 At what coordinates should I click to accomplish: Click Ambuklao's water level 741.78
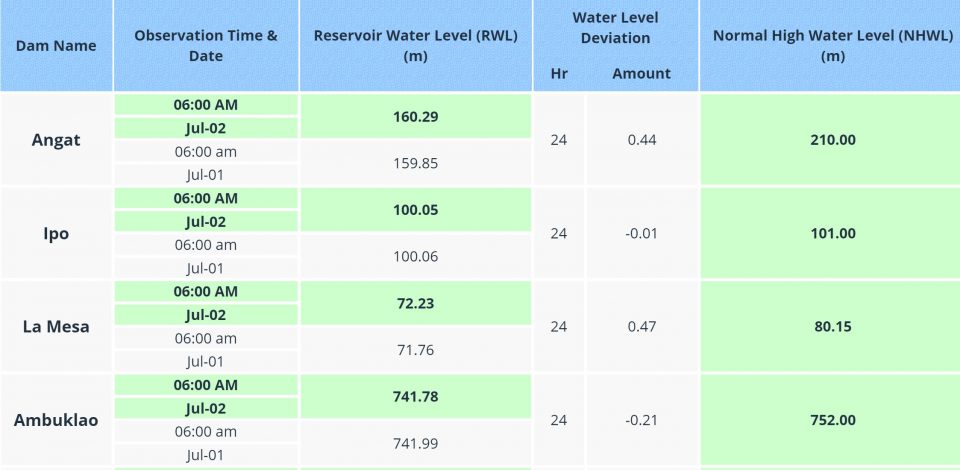416,397
